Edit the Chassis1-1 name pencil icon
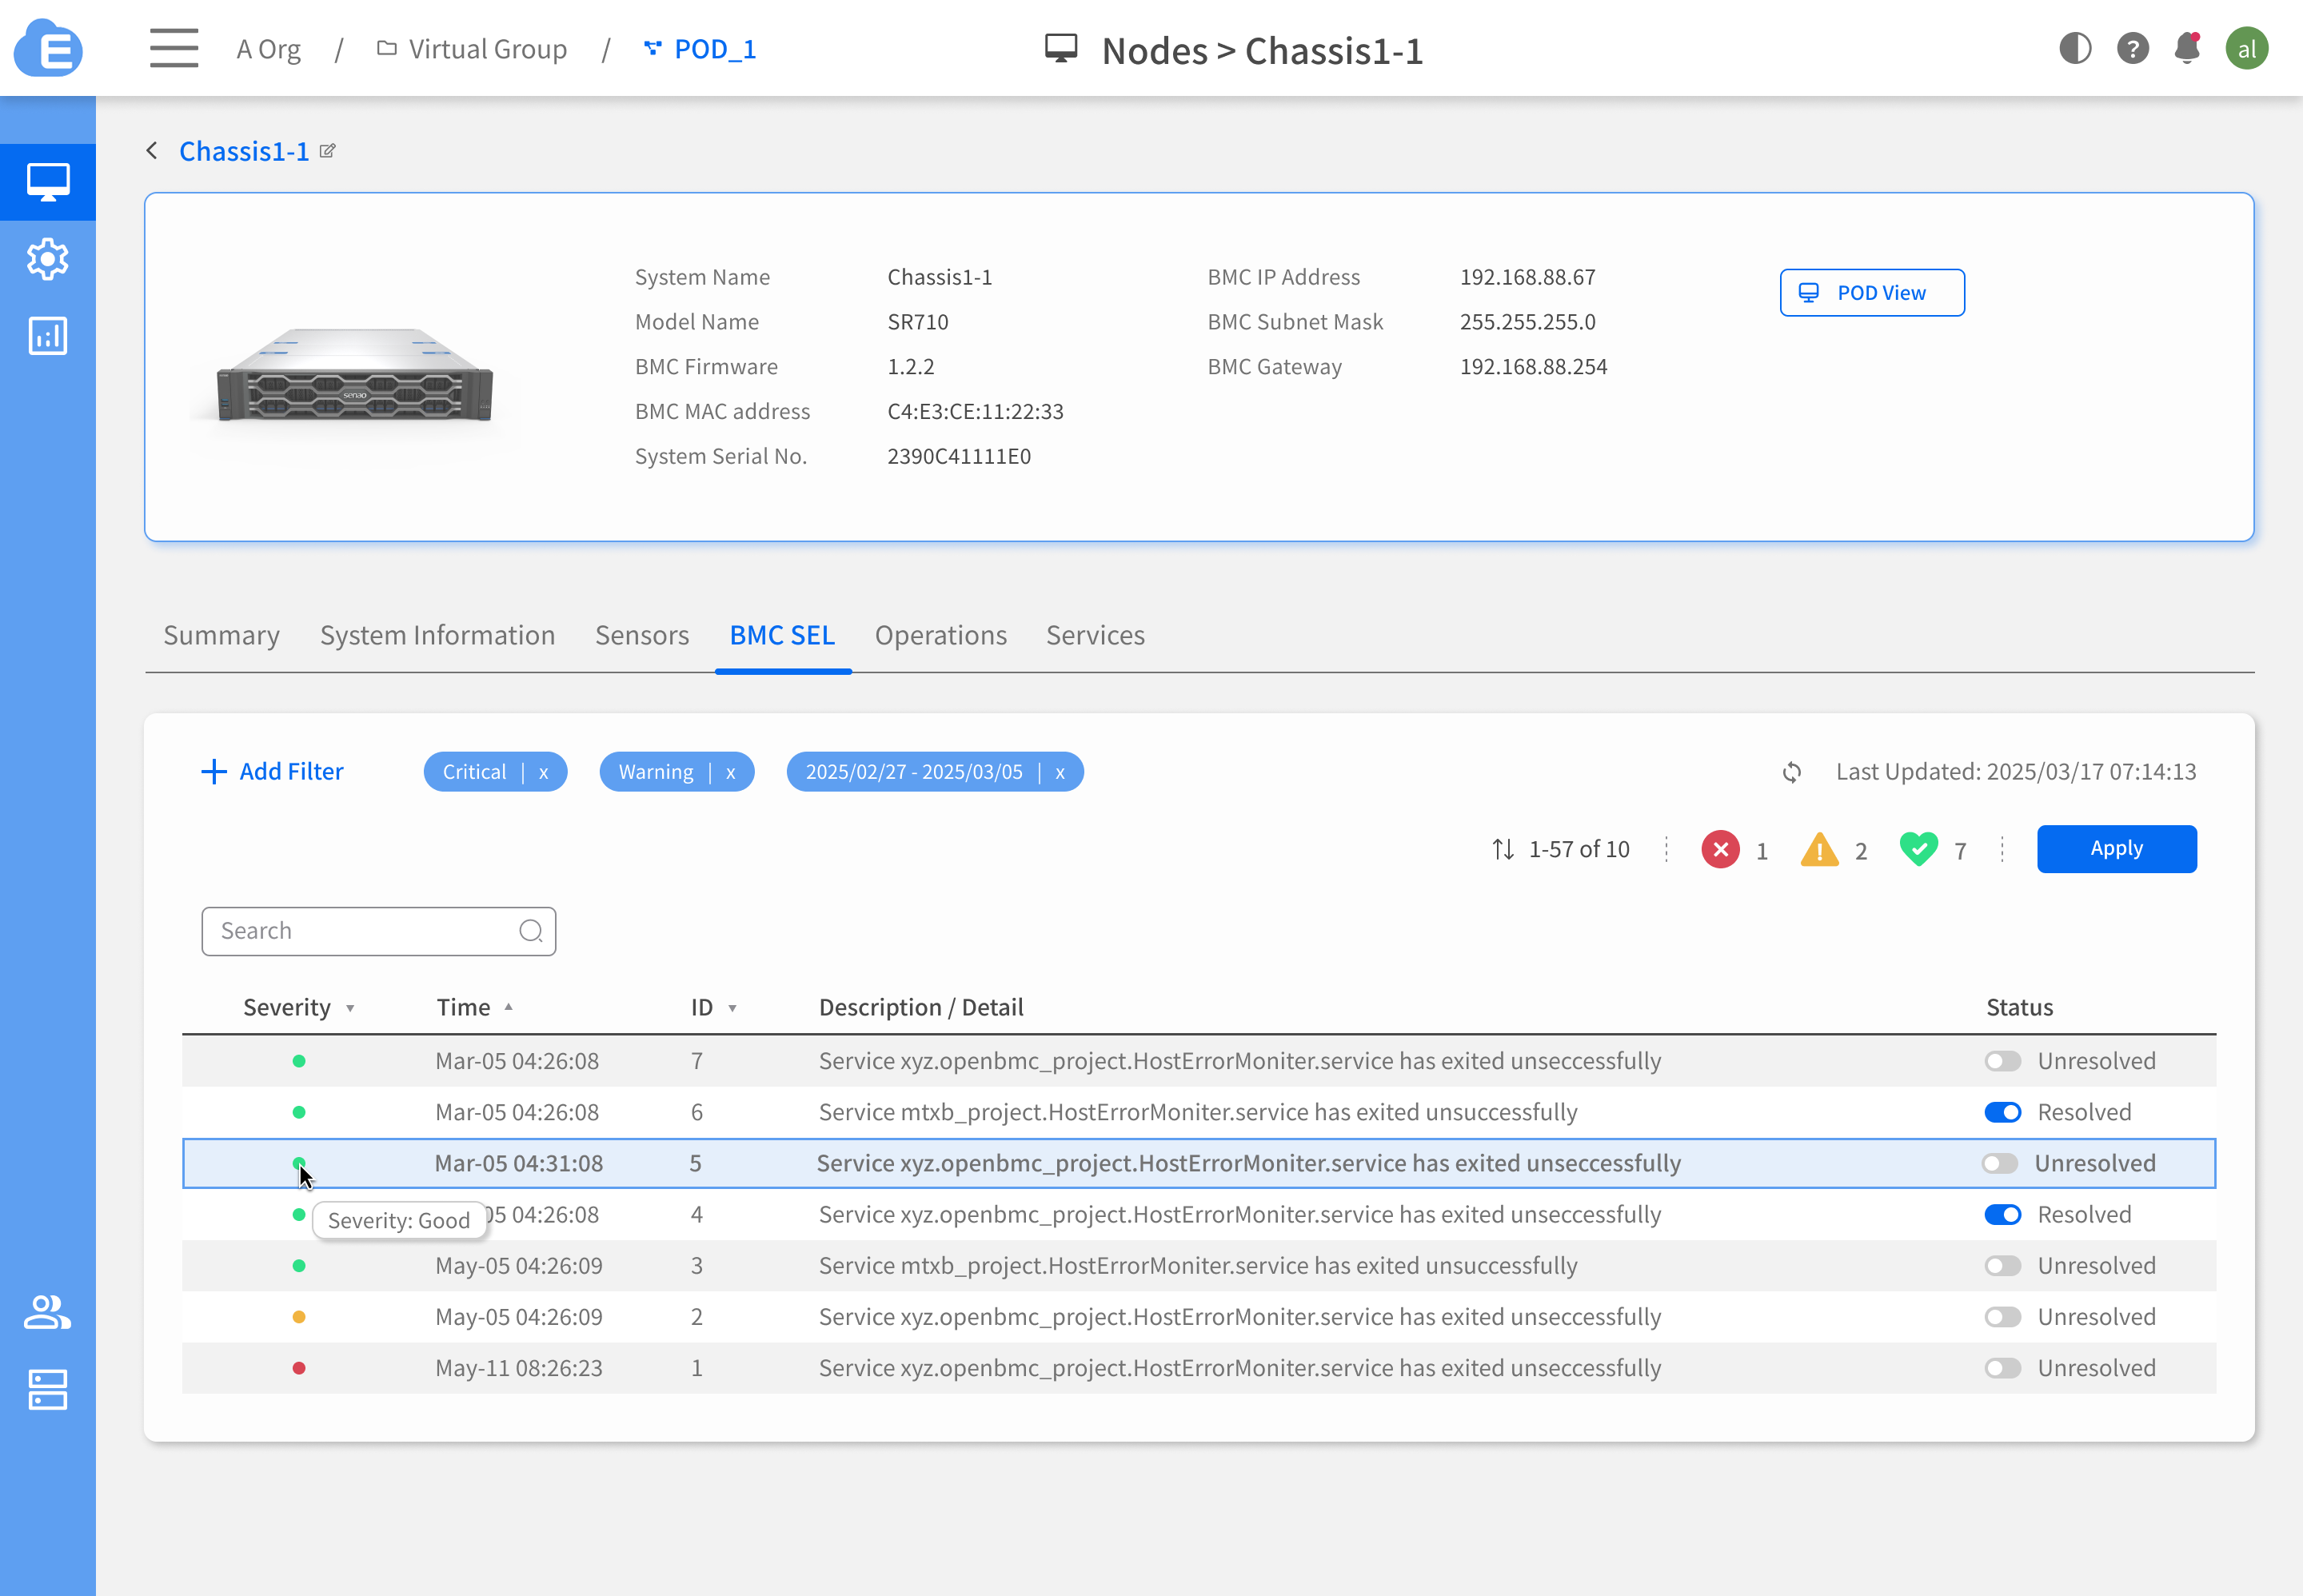The height and width of the screenshot is (1596, 2303). tap(327, 151)
